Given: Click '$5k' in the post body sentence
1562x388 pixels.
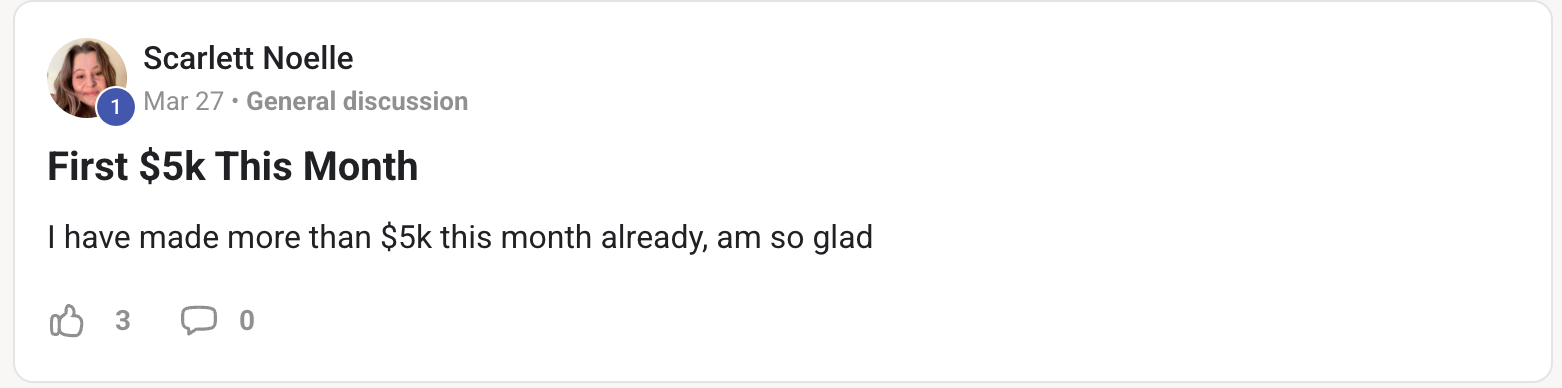Looking at the screenshot, I should tap(406, 238).
